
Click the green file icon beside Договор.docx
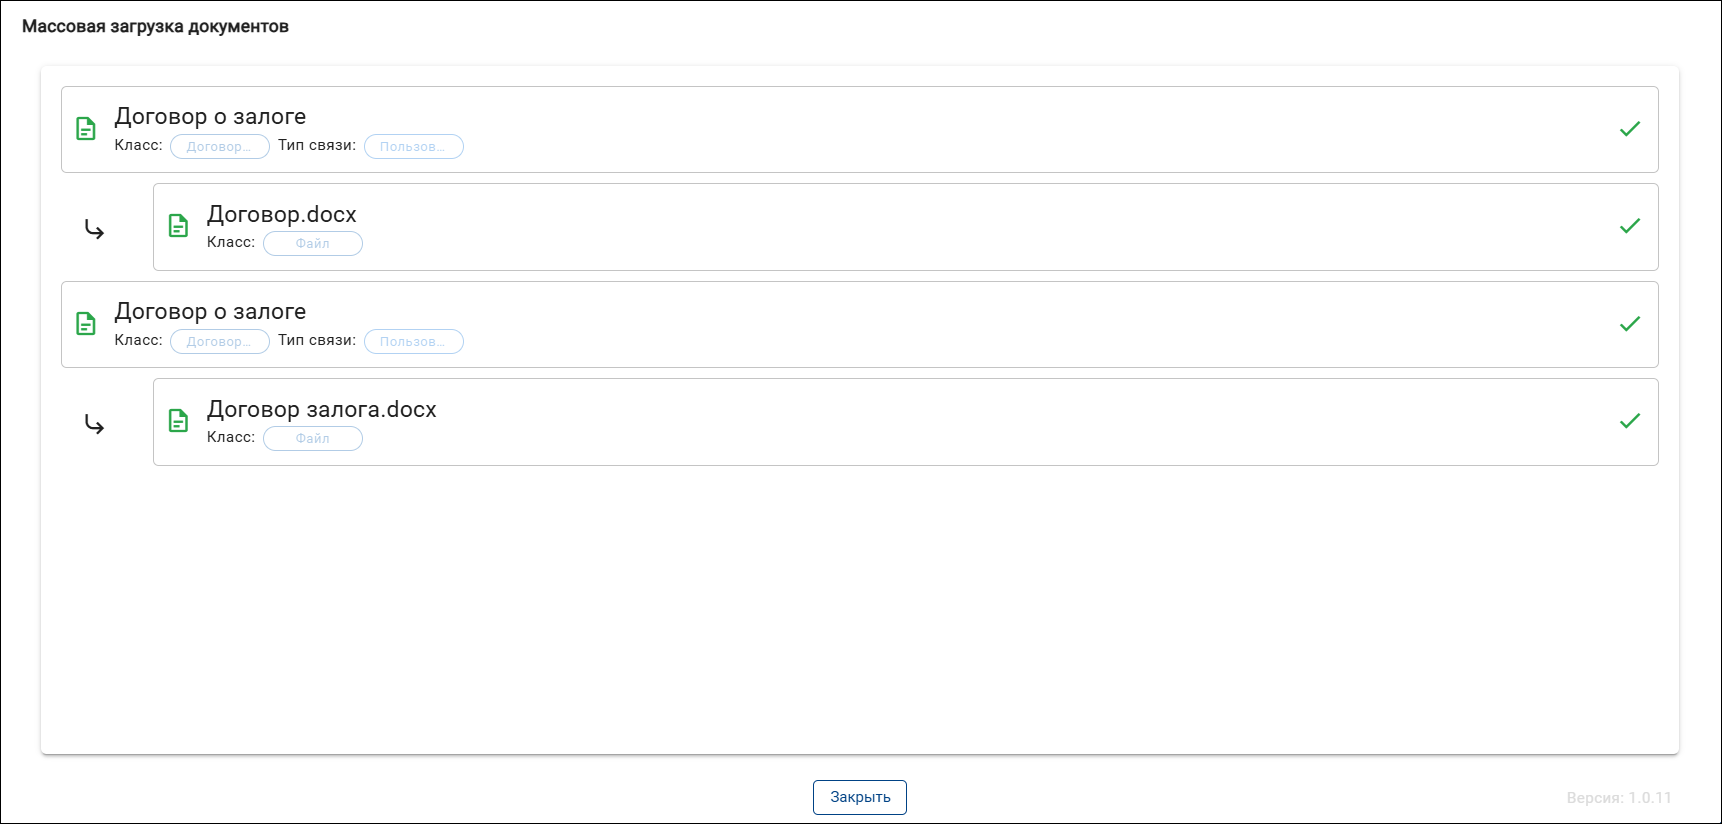178,226
